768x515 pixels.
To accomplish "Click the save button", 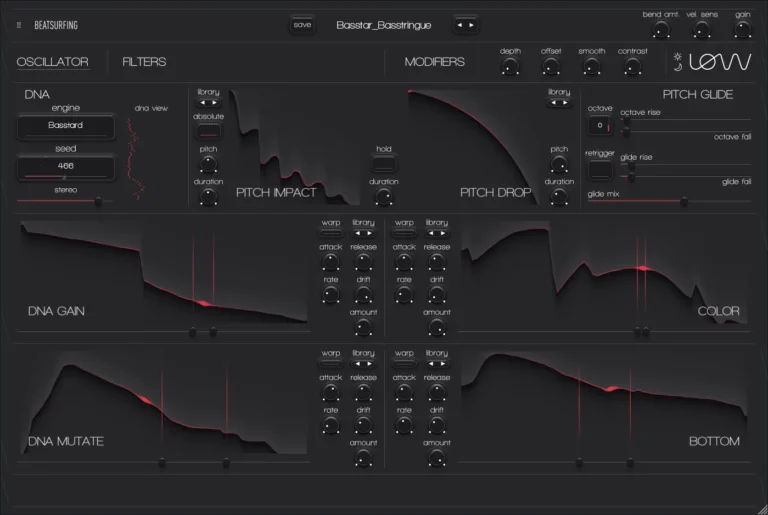I will pos(302,24).
